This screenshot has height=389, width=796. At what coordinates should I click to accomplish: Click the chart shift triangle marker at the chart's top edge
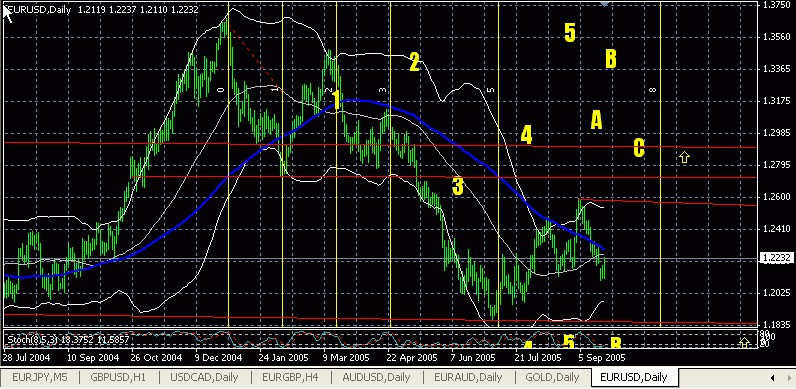point(604,4)
